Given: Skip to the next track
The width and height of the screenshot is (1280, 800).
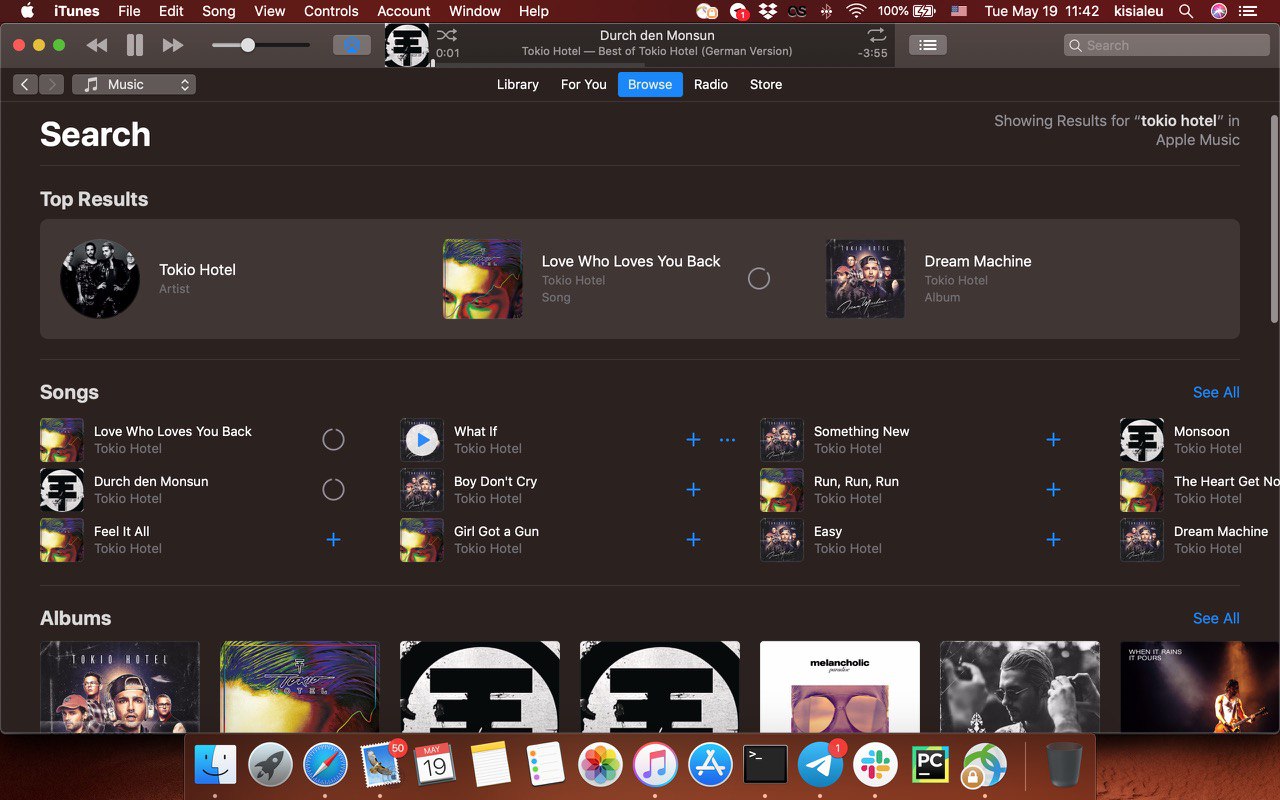Looking at the screenshot, I should (x=173, y=45).
